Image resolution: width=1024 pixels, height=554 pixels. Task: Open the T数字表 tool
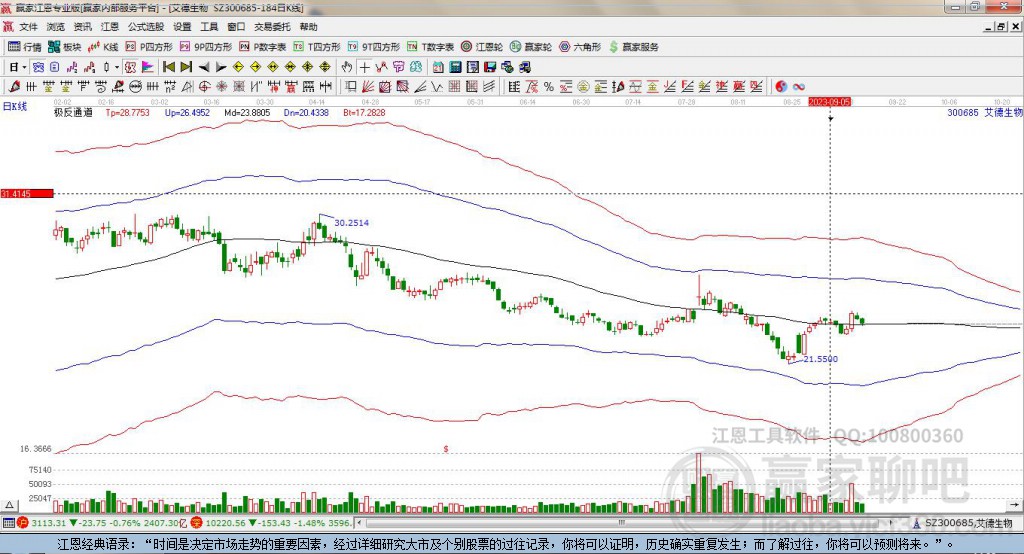(x=430, y=47)
